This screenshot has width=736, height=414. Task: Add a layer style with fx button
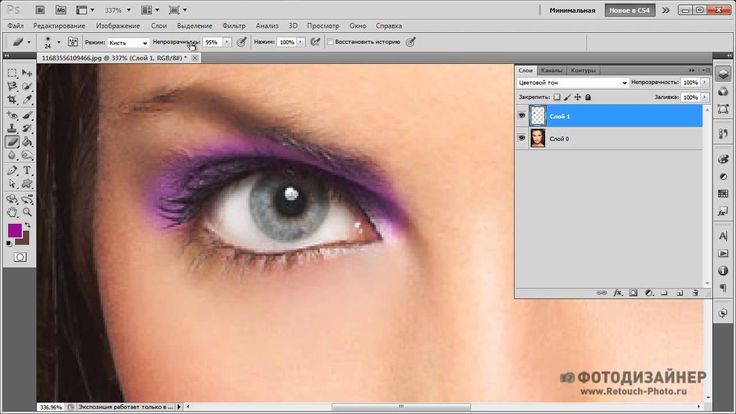click(618, 293)
